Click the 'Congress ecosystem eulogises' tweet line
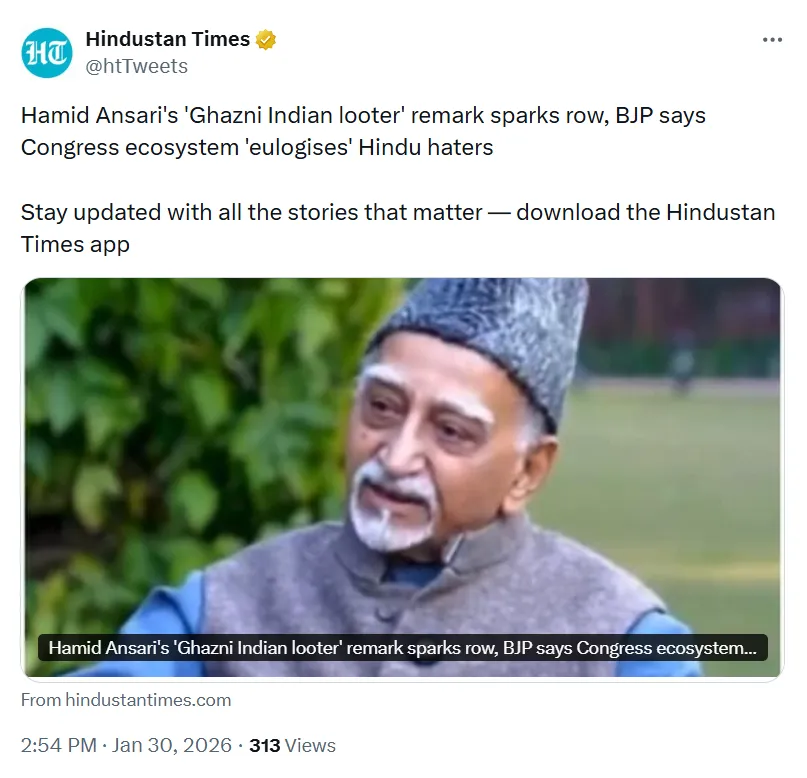Viewport: 807px width, 778px height. (x=257, y=147)
